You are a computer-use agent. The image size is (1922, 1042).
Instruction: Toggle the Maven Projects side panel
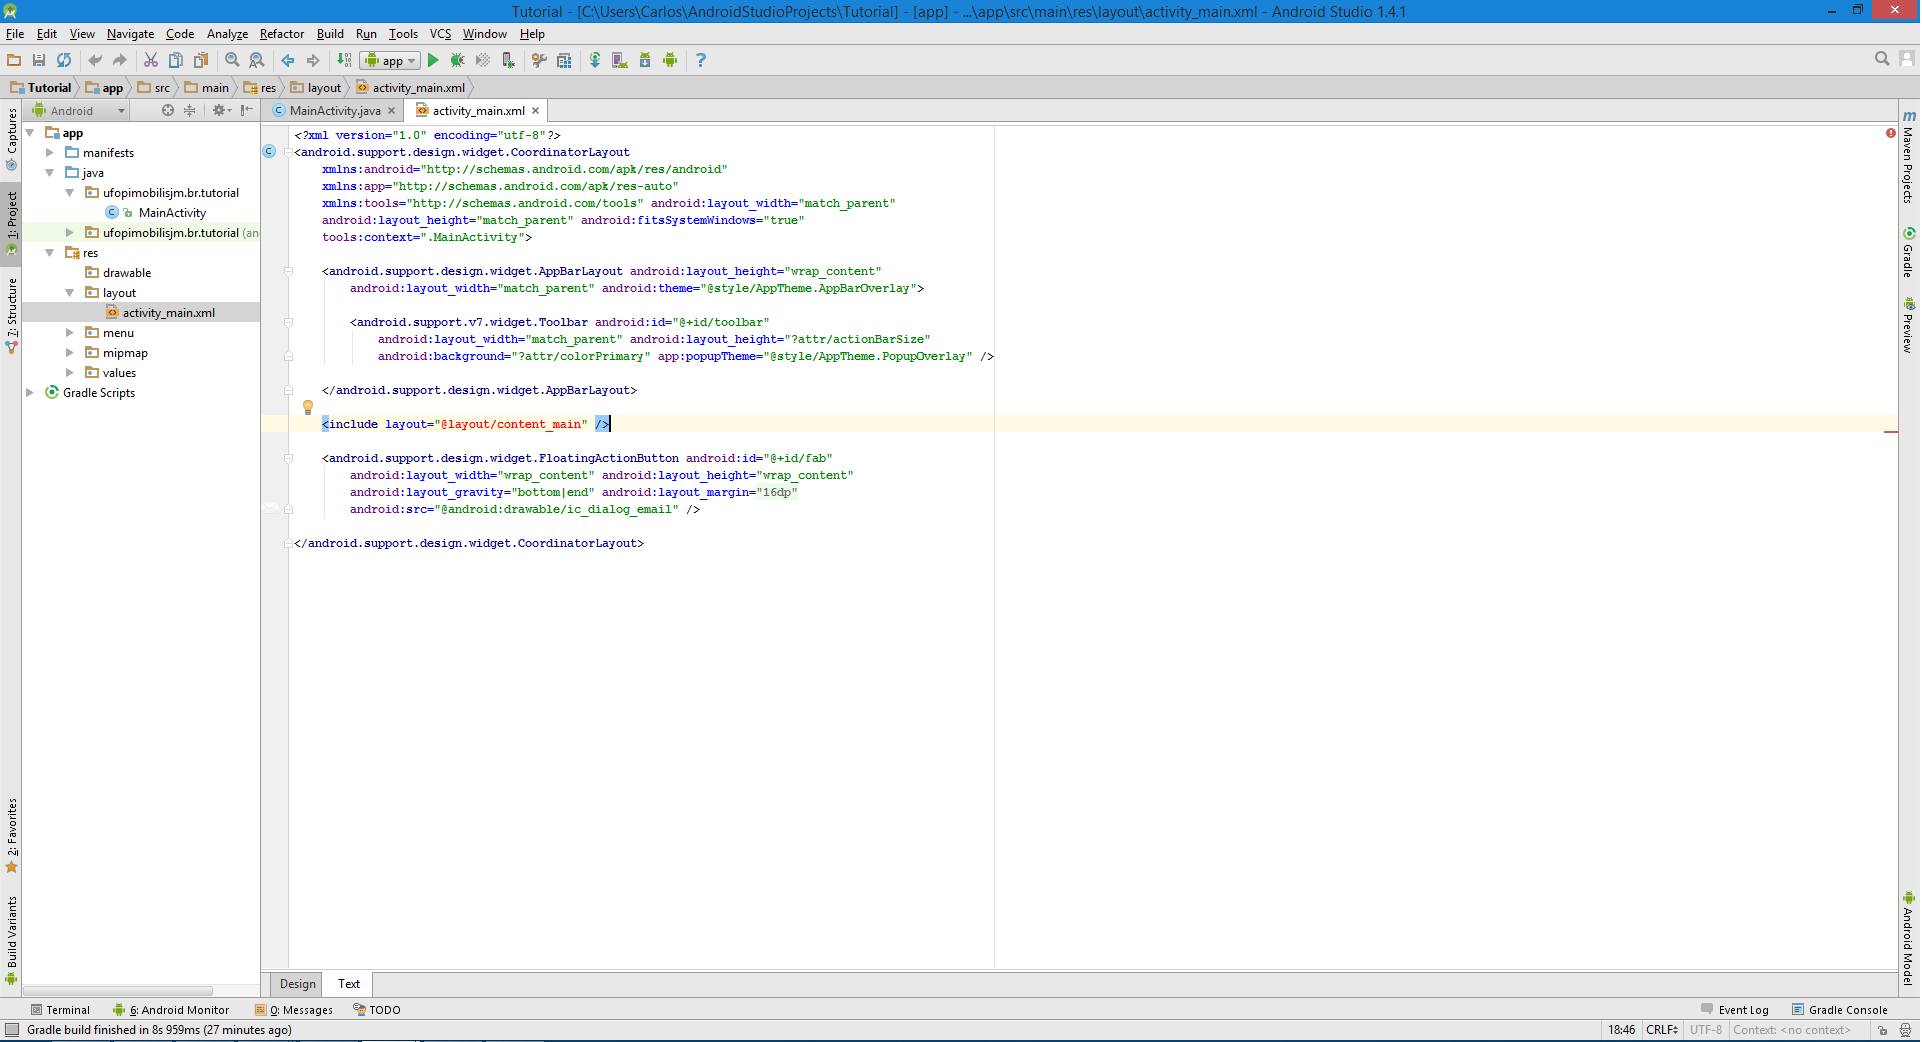(x=1909, y=157)
